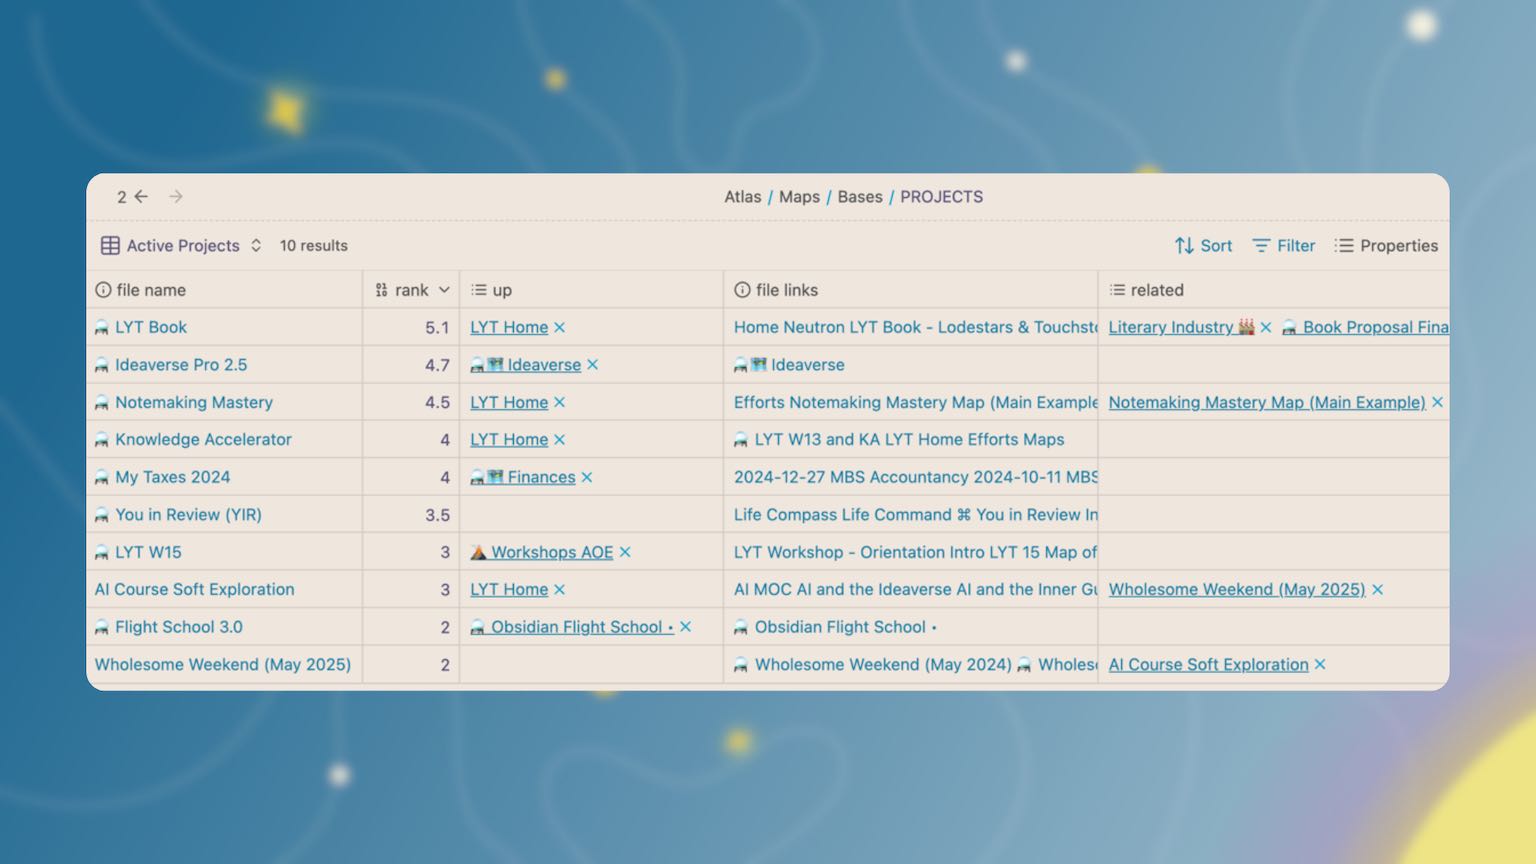Go back with the left arrow
The width and height of the screenshot is (1536, 864).
coord(141,197)
